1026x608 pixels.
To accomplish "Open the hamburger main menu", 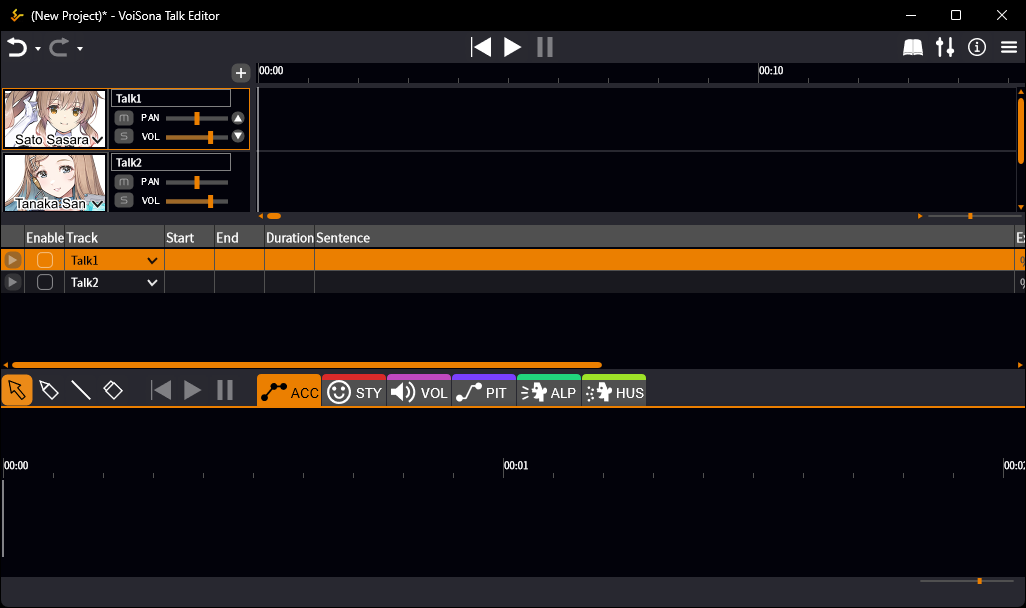I will pos(1009,47).
